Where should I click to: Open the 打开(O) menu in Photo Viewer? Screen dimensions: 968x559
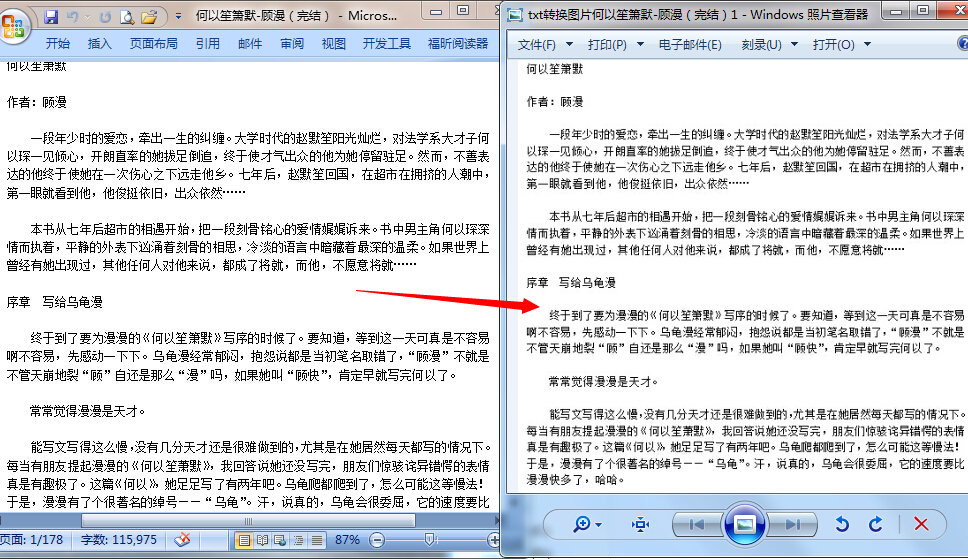coord(841,44)
